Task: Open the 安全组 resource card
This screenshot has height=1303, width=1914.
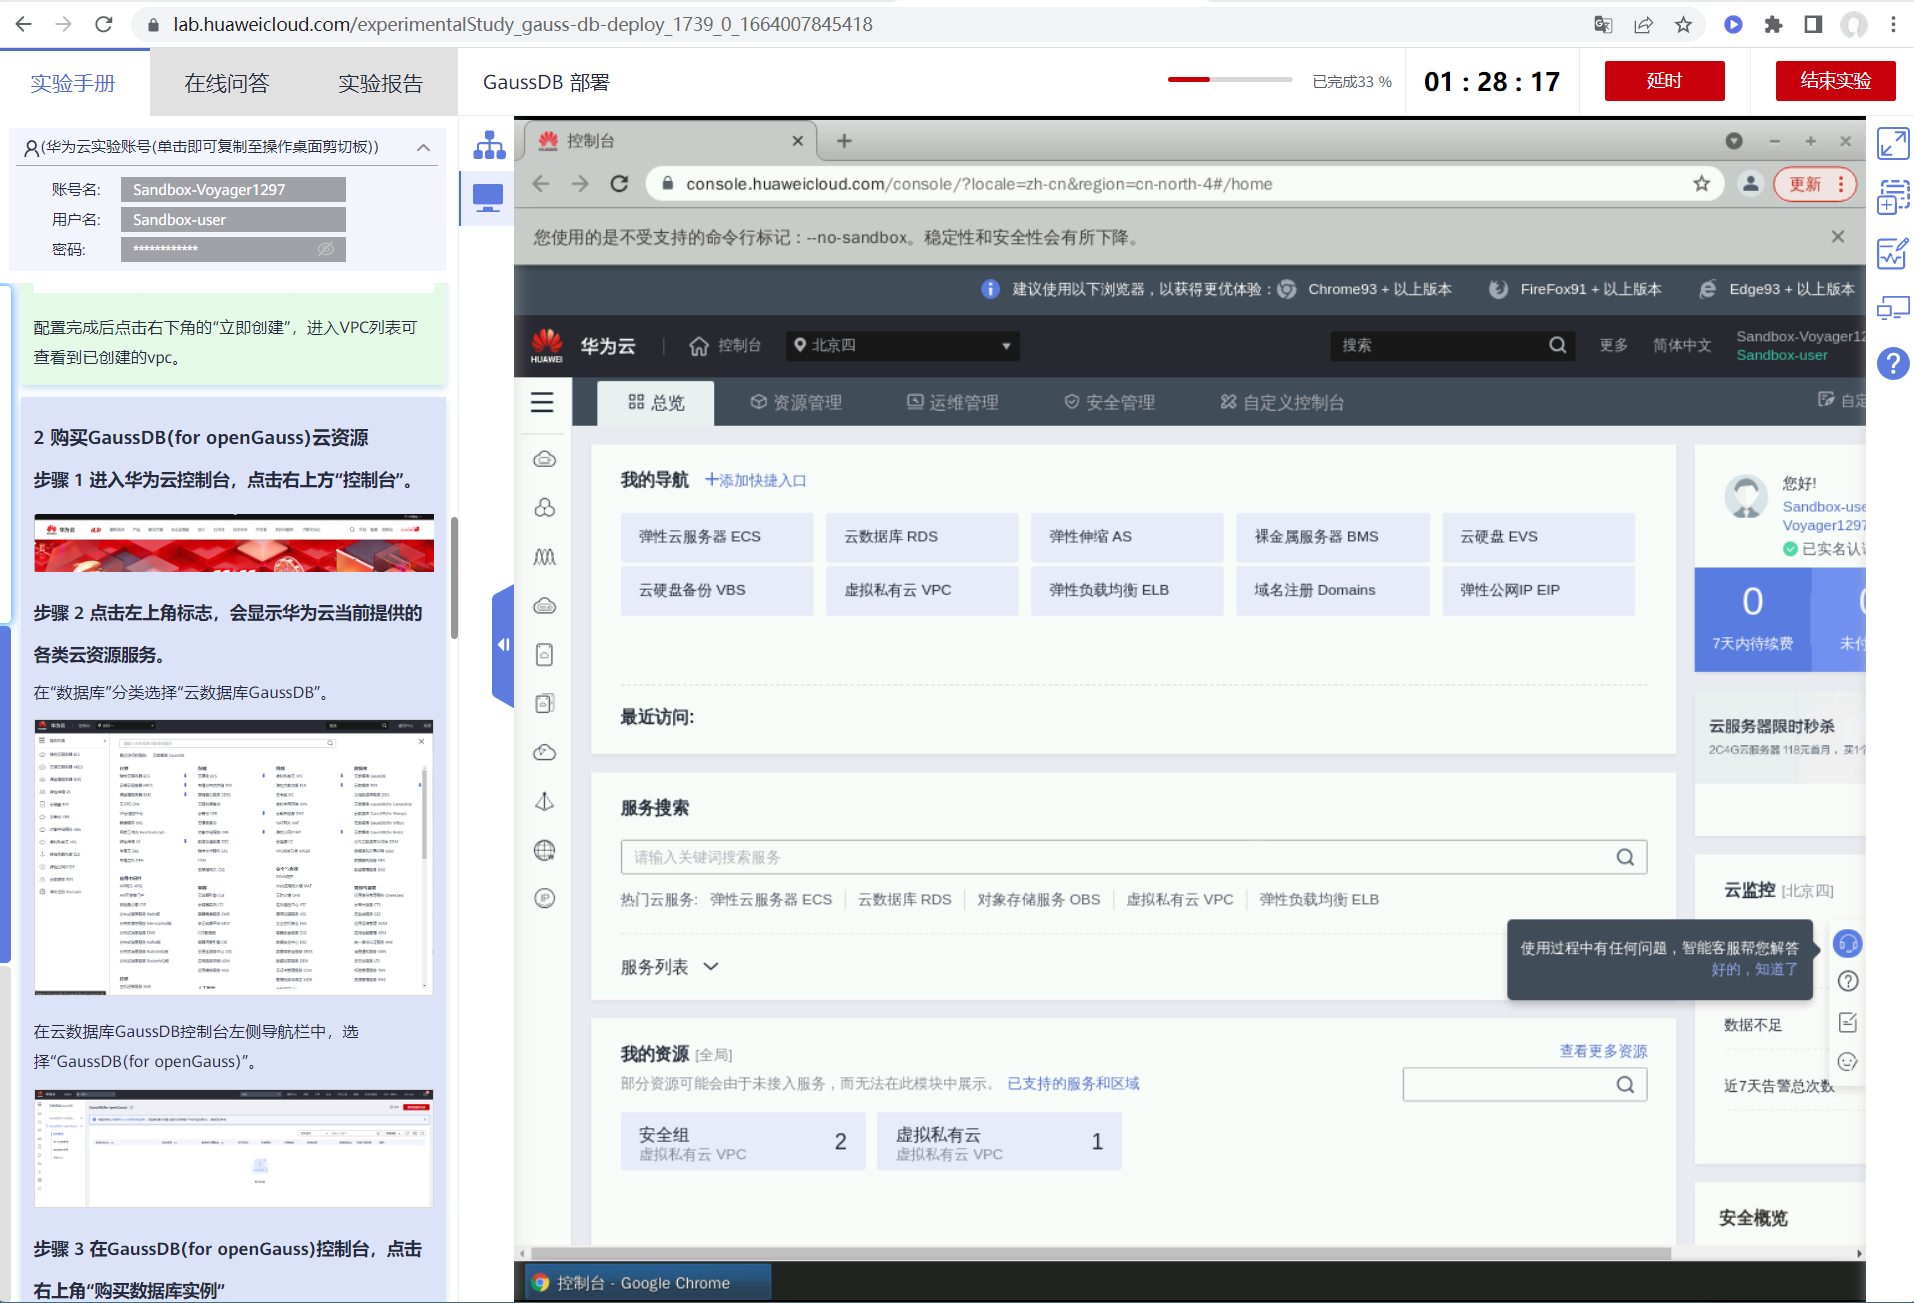Action: point(743,1142)
